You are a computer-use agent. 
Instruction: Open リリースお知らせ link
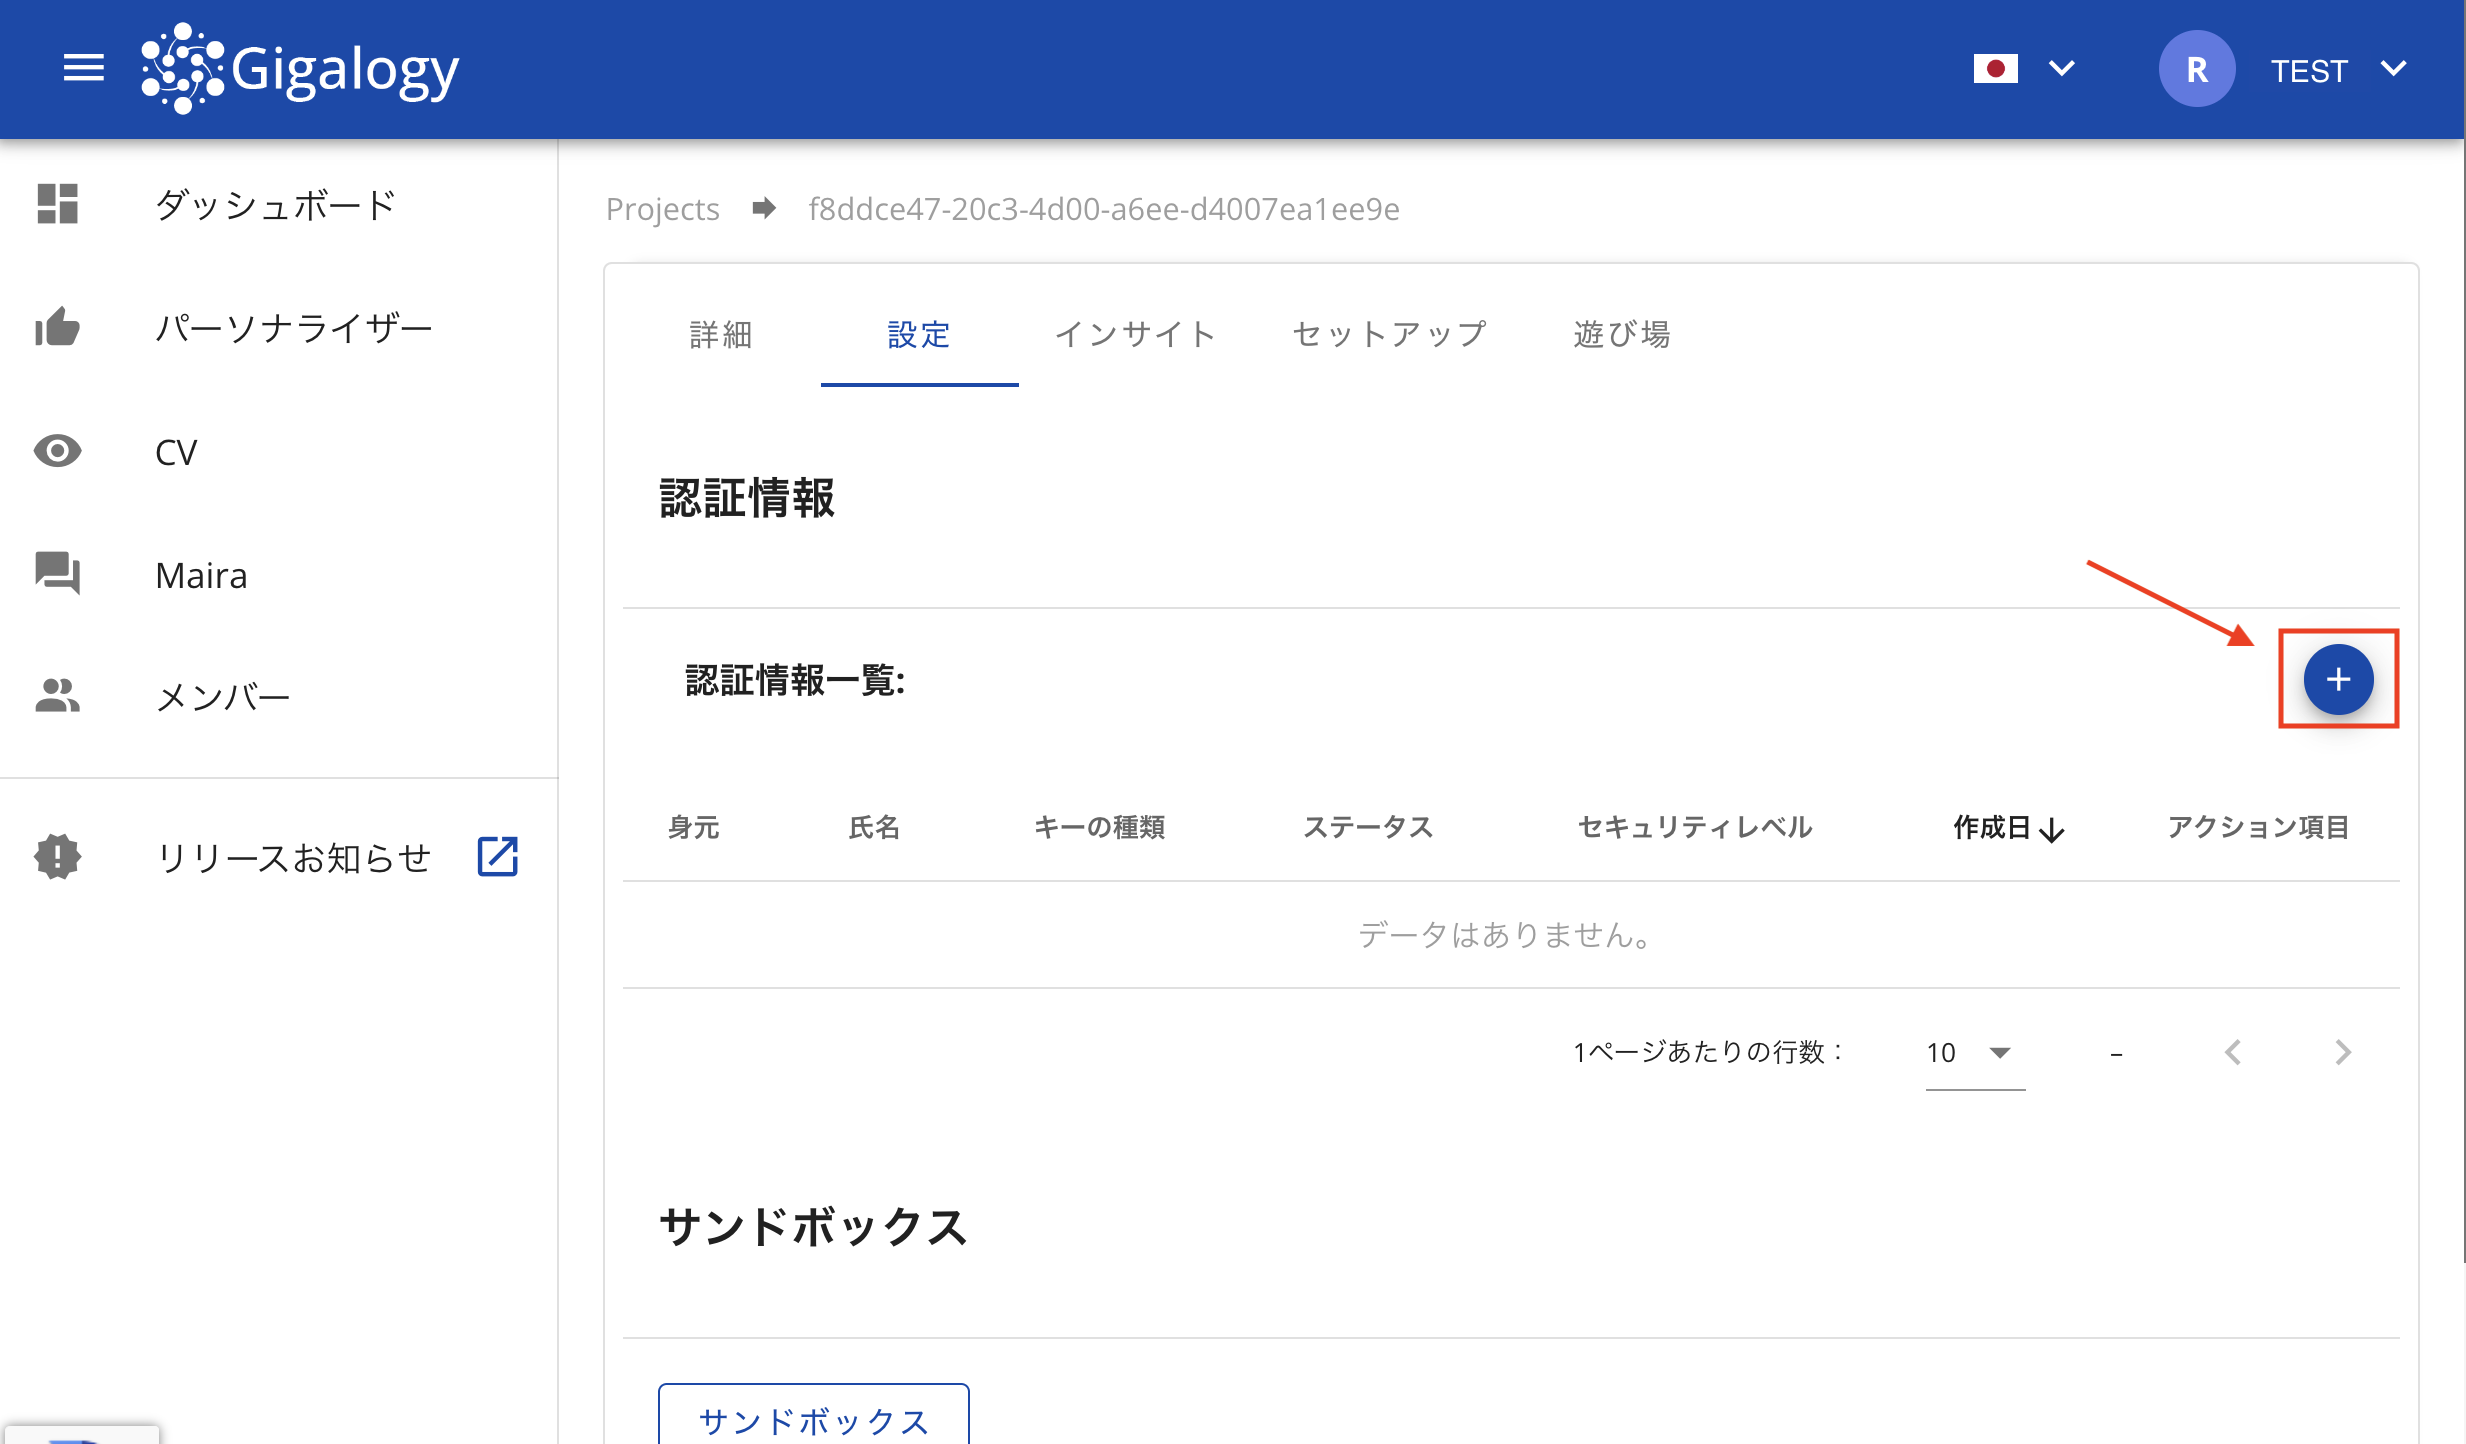(x=293, y=858)
